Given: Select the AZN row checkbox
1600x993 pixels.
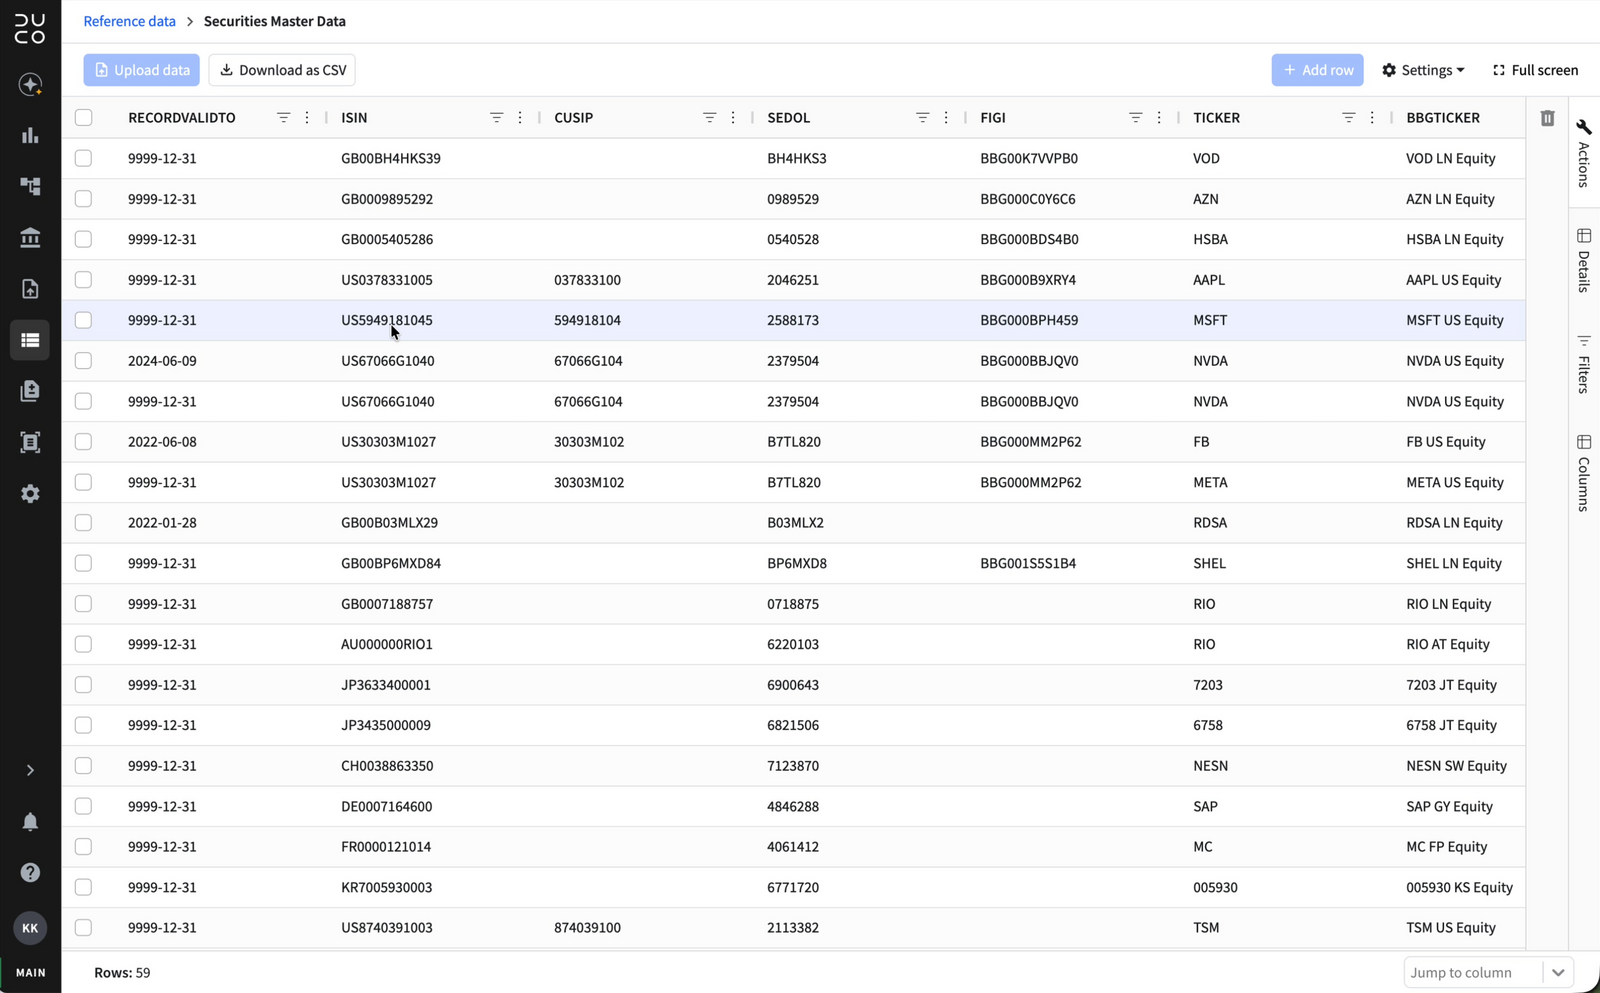Looking at the screenshot, I should pos(83,198).
